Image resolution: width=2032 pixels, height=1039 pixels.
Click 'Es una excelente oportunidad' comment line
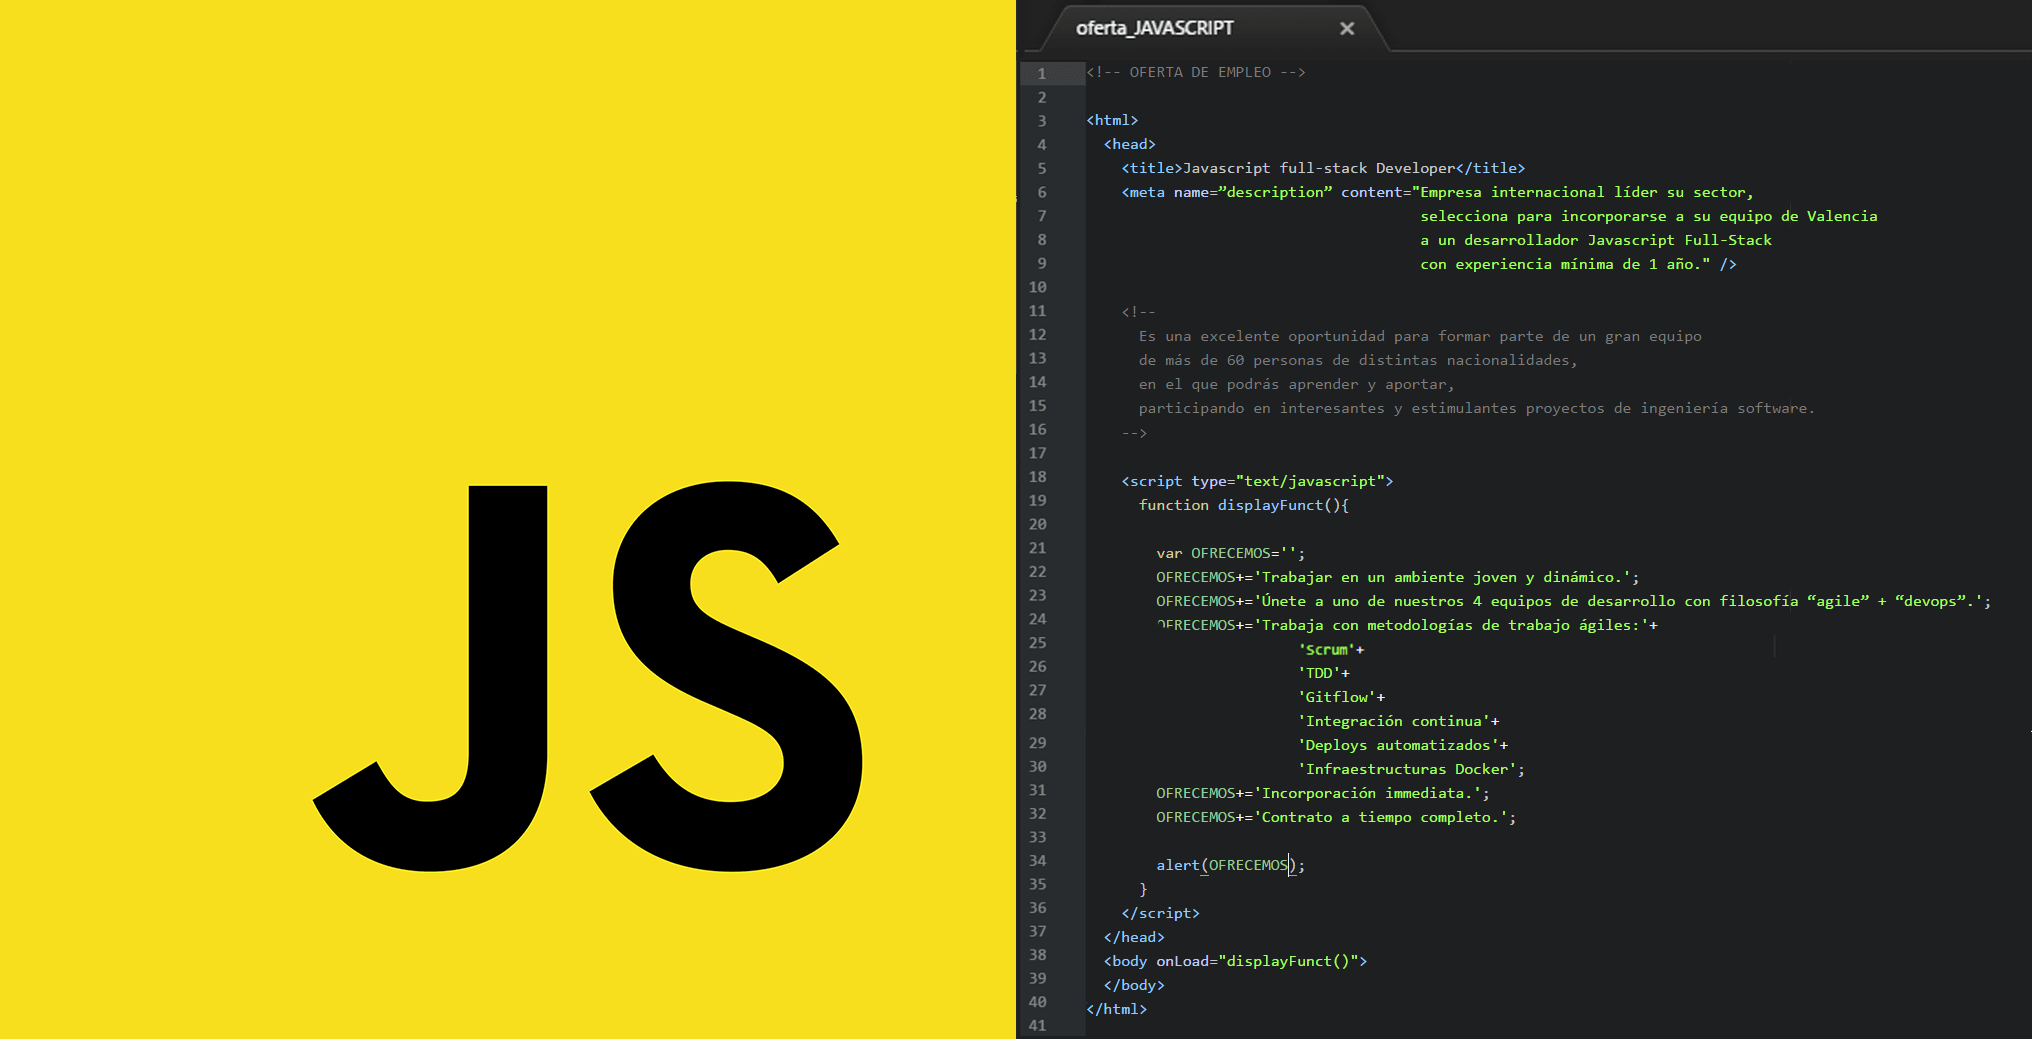coord(1420,336)
